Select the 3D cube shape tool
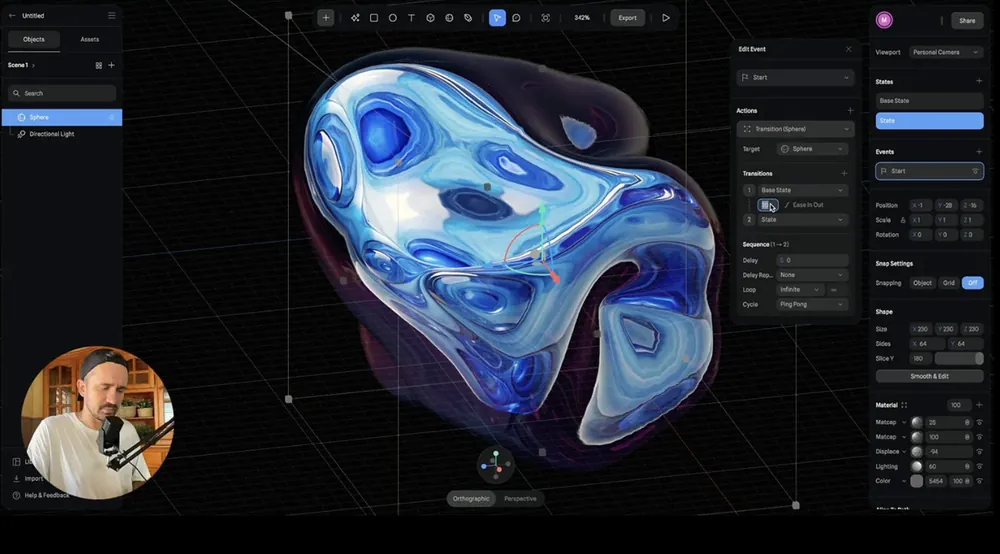Screen dimensions: 1000x554 coord(430,18)
